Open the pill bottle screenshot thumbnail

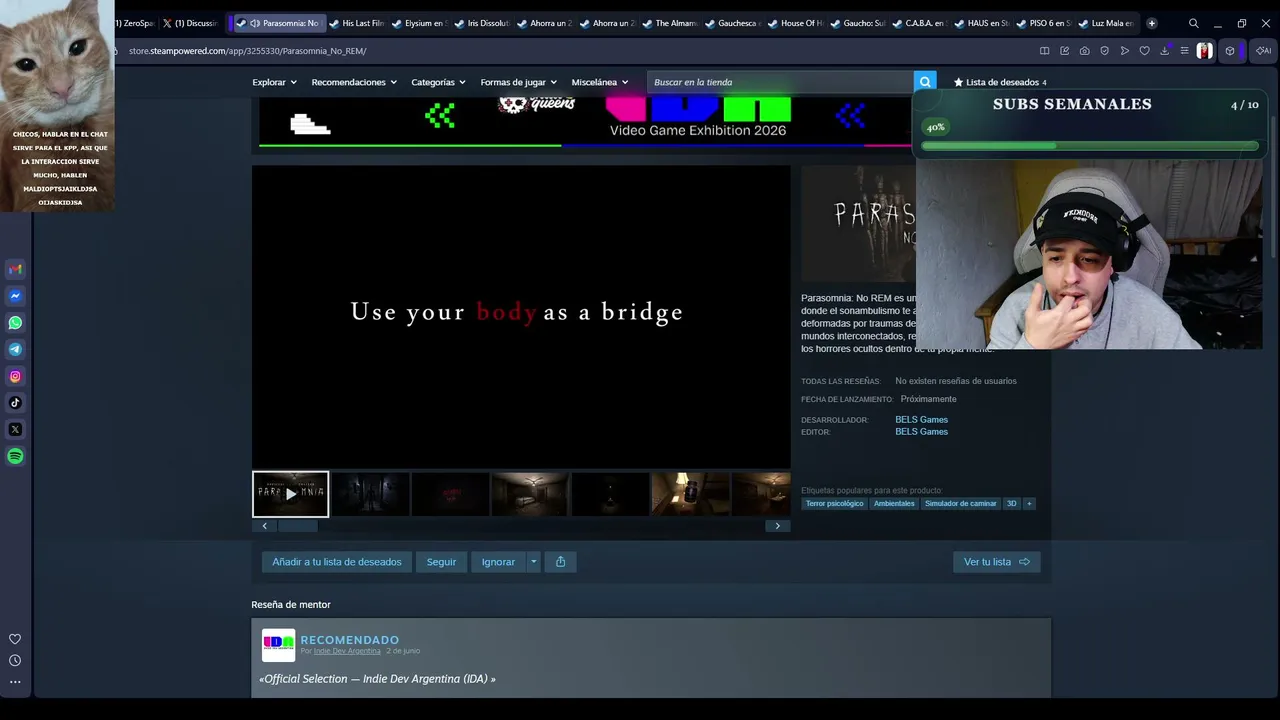click(x=690, y=494)
